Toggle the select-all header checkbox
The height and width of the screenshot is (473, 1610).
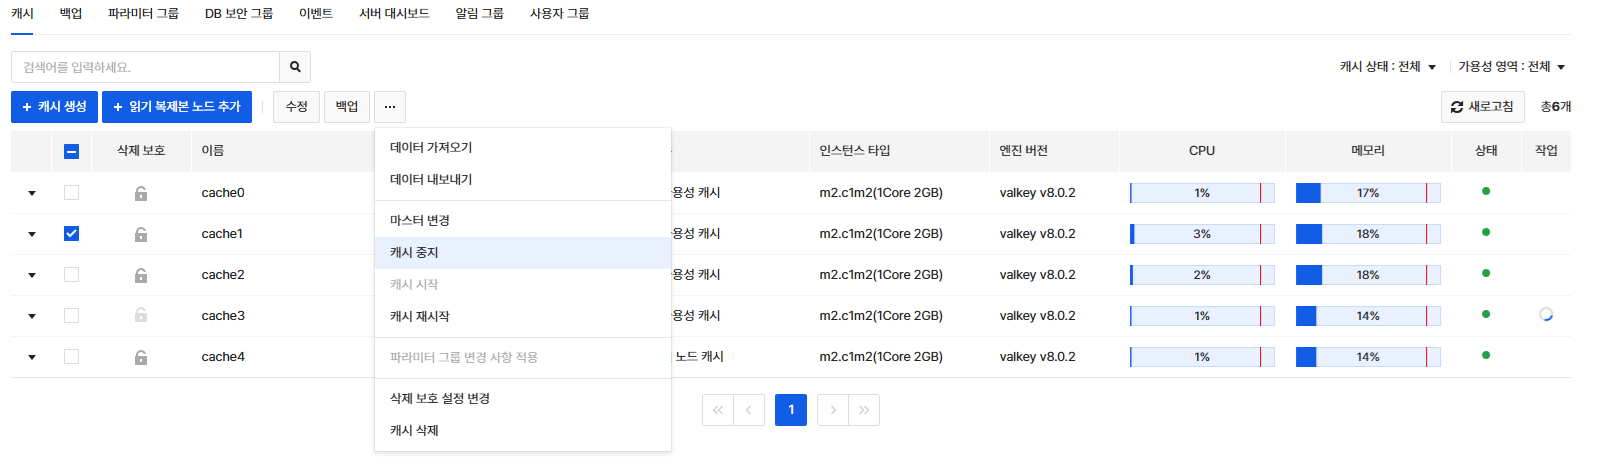pos(71,151)
